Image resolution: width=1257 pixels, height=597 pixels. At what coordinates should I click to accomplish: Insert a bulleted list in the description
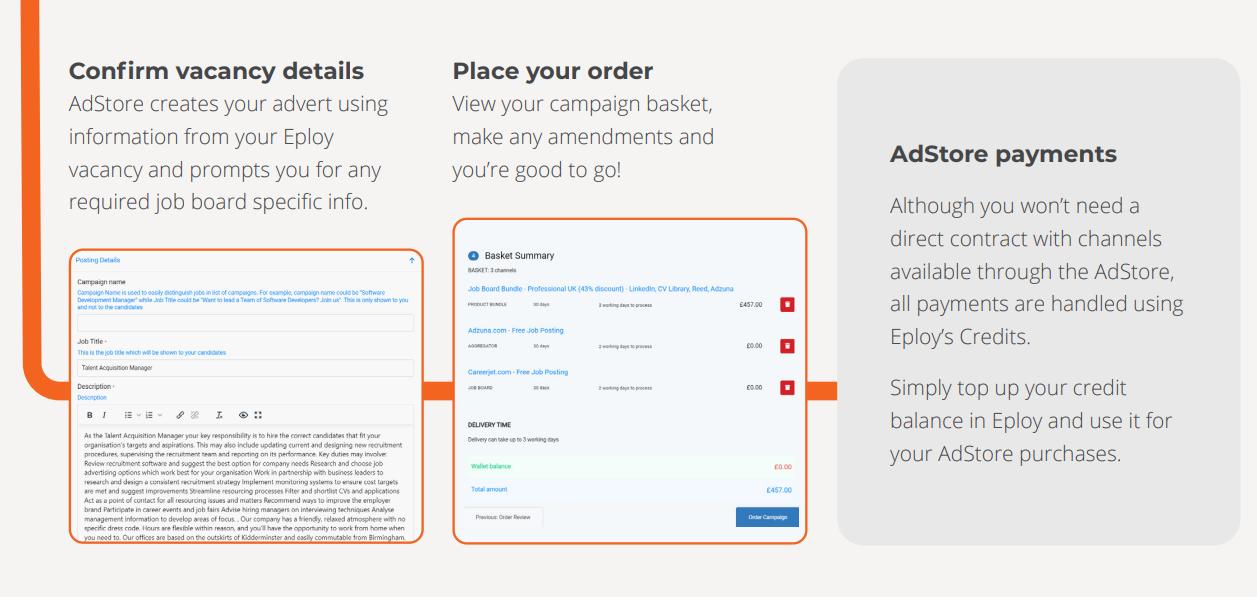coord(128,415)
